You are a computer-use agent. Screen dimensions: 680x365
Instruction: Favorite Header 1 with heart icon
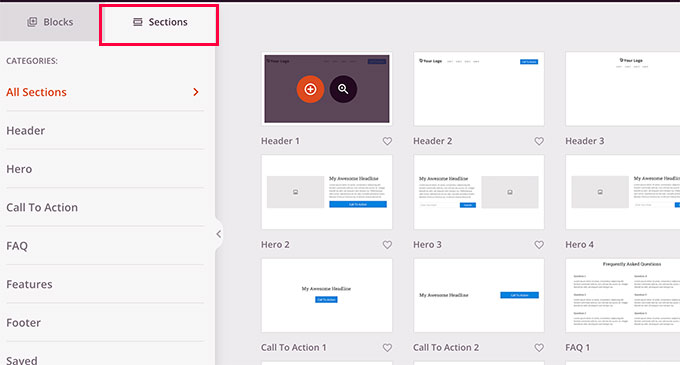[387, 141]
